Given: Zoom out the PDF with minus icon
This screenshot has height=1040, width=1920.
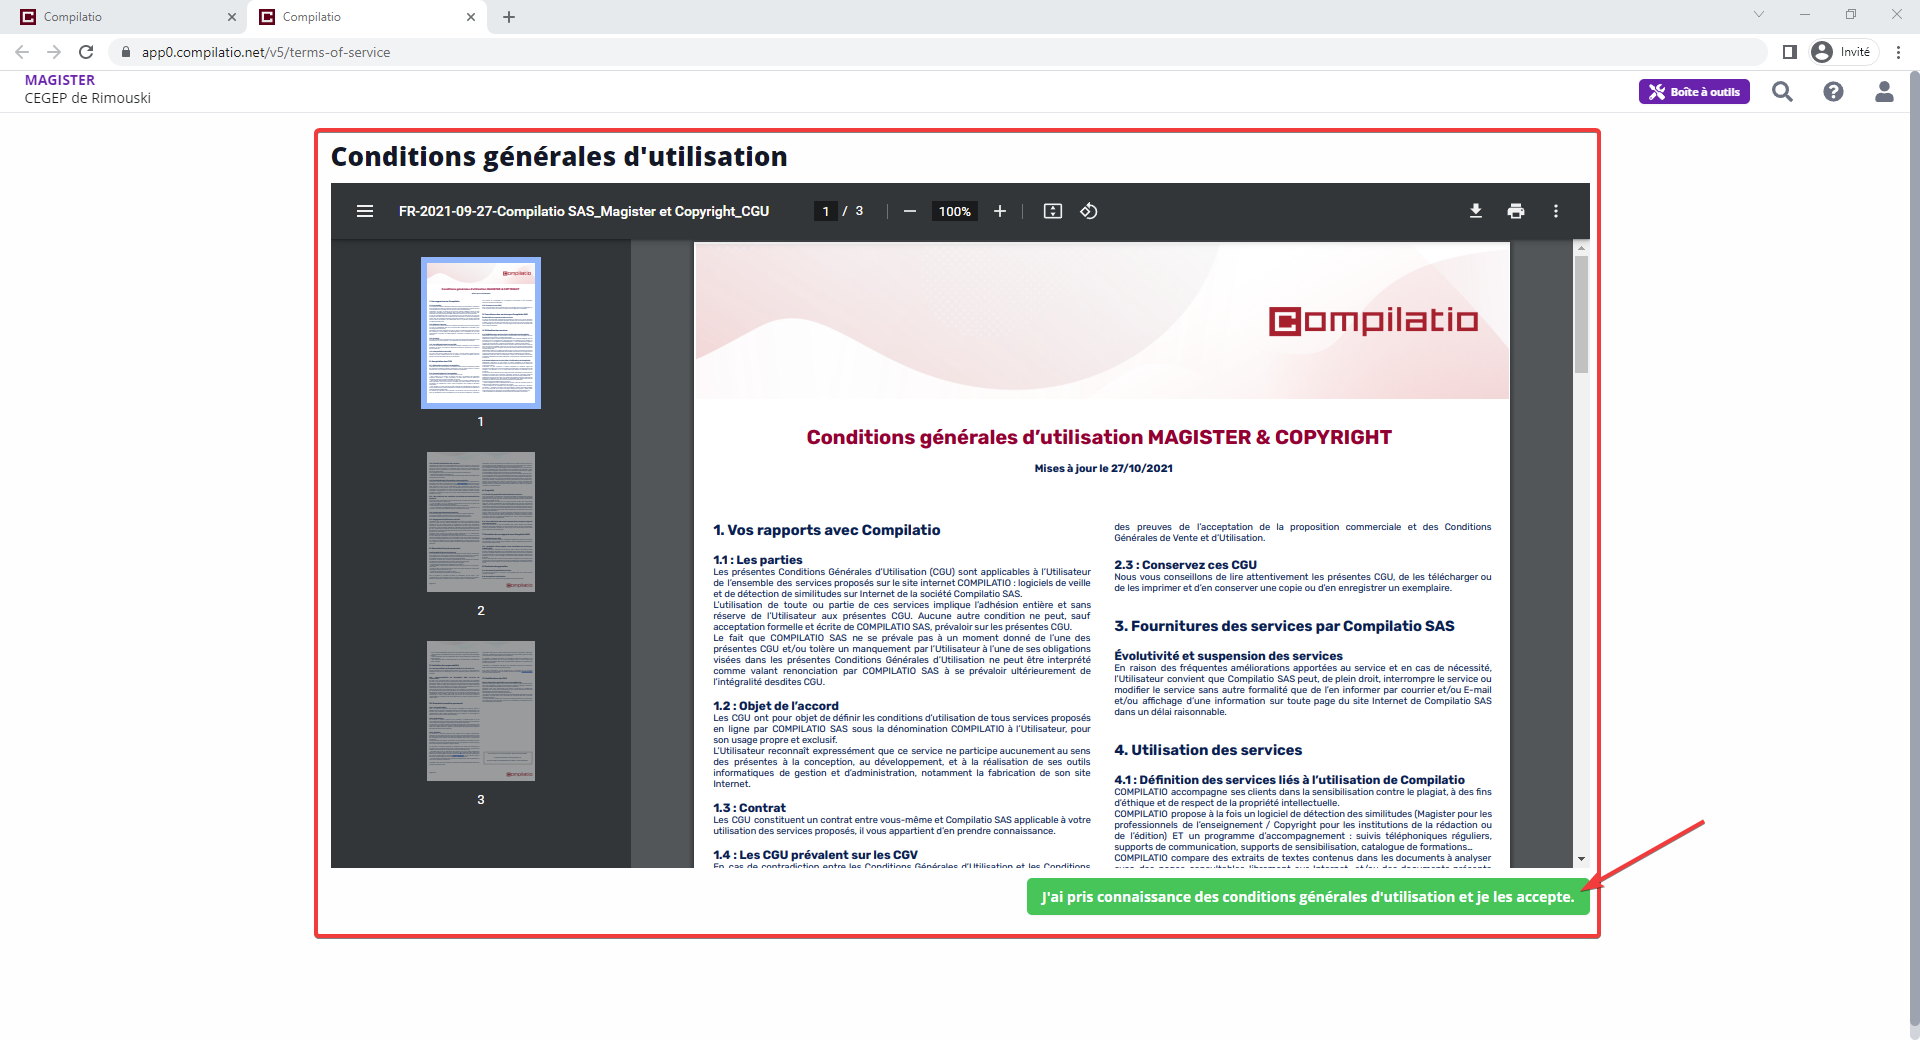Looking at the screenshot, I should point(910,211).
